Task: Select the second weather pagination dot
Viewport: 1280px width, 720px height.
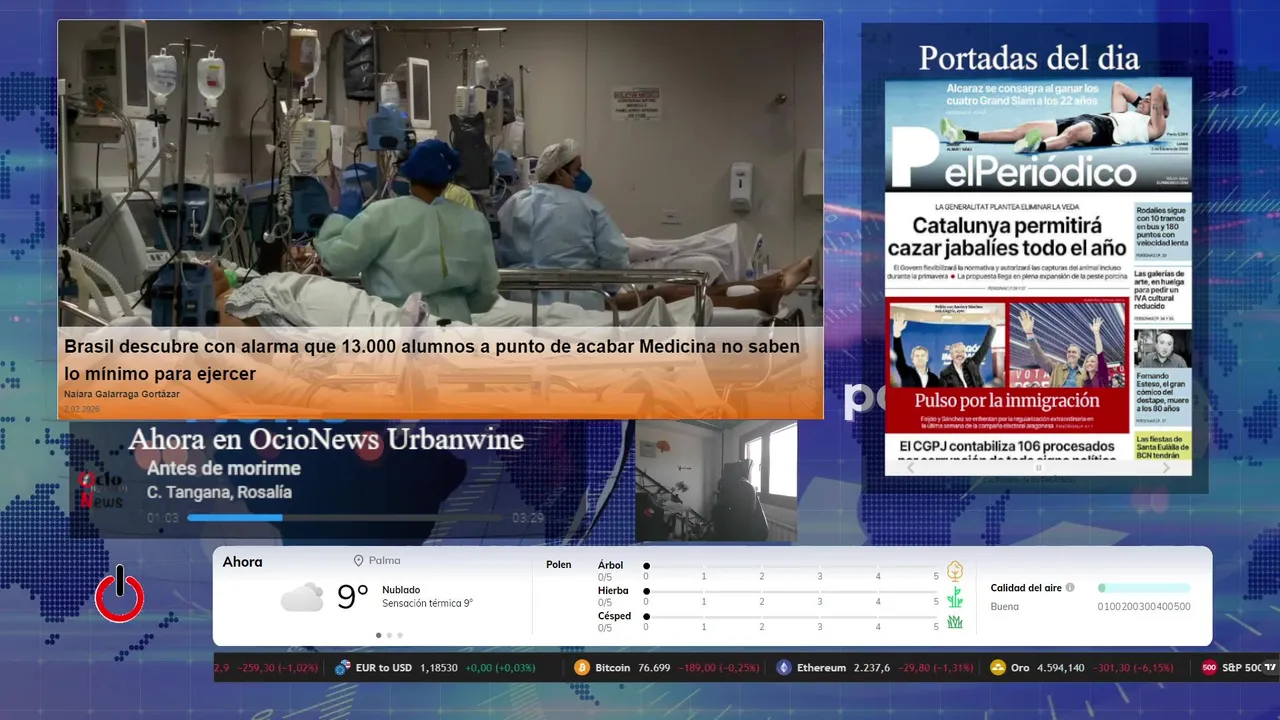Action: pyautogui.click(x=389, y=635)
